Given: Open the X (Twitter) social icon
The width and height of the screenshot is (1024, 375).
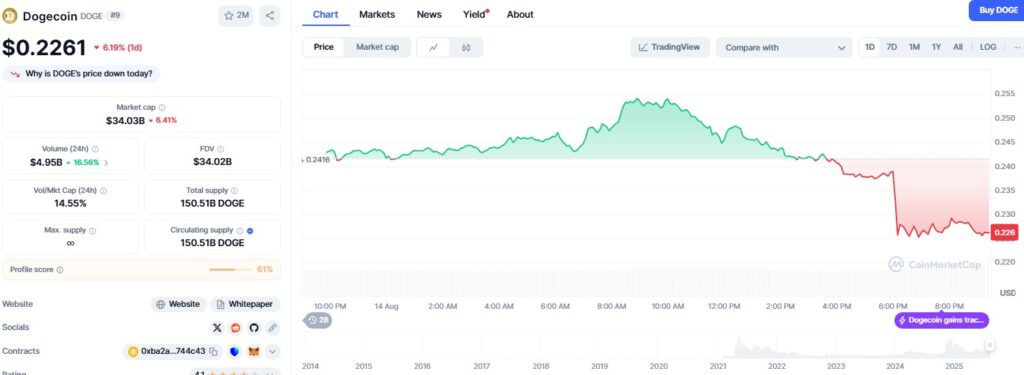Looking at the screenshot, I should [217, 327].
